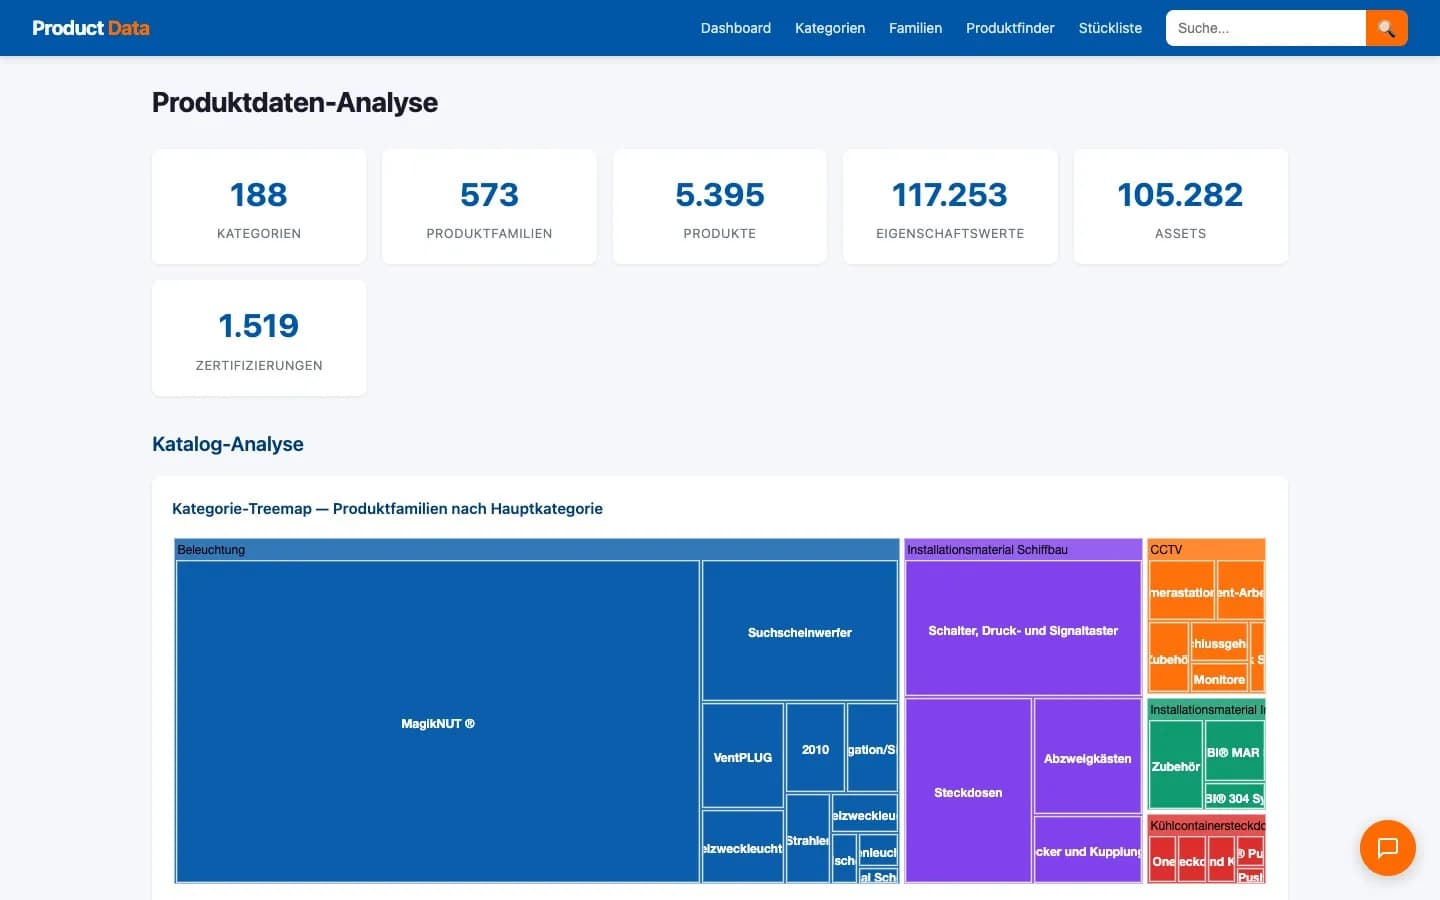Select the purple Steckdosen tile
The width and height of the screenshot is (1440, 900).
pyautogui.click(x=968, y=792)
